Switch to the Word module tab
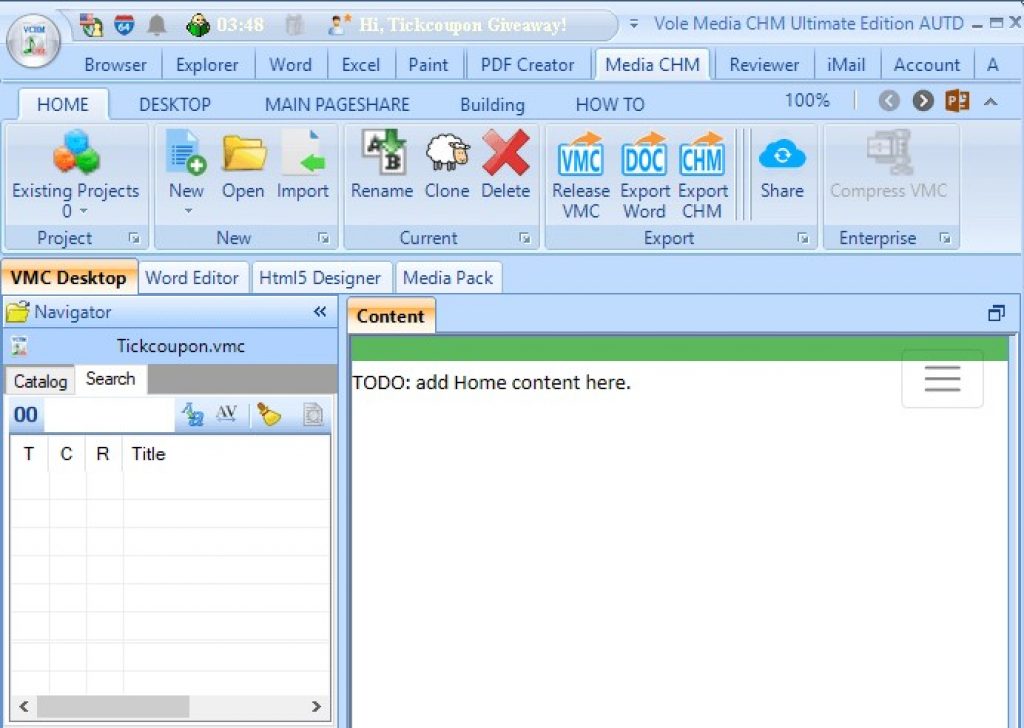 (291, 65)
